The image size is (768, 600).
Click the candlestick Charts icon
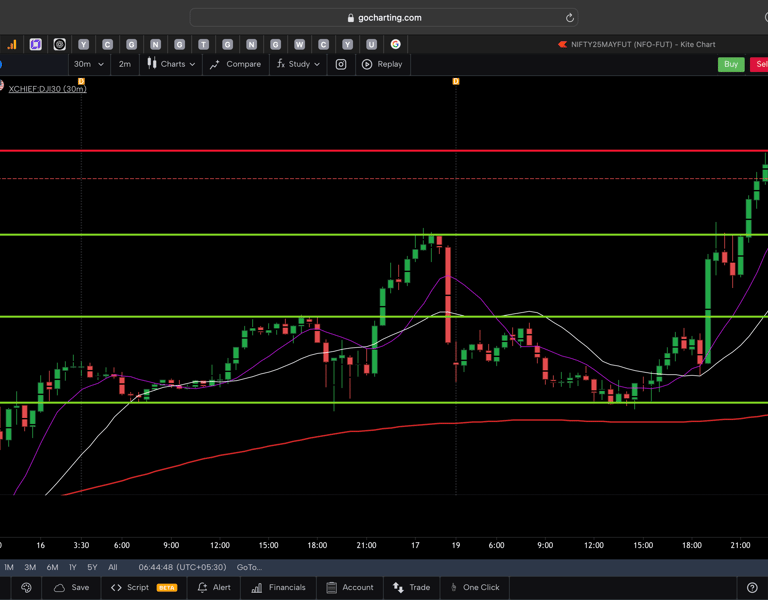click(x=152, y=64)
